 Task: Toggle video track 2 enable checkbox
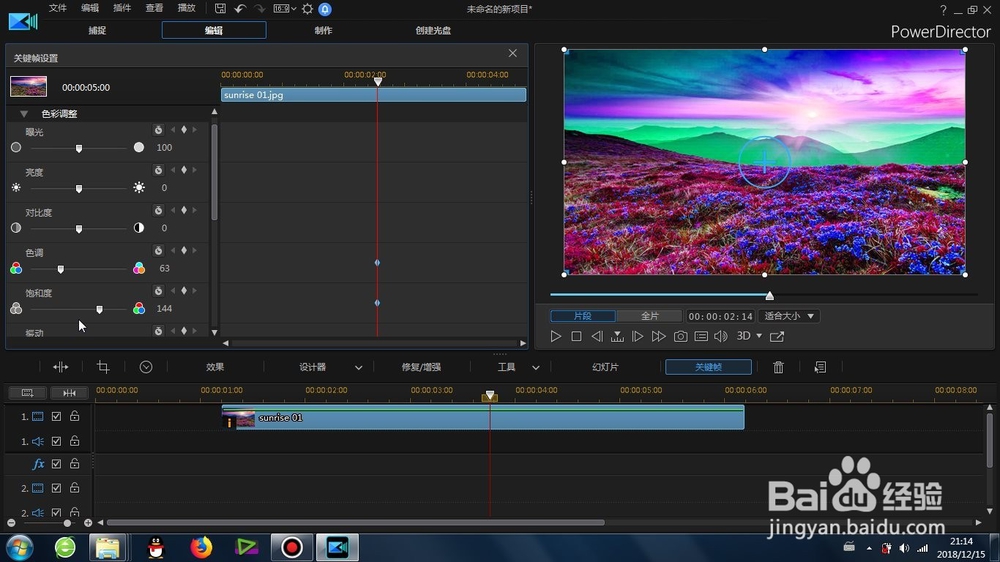(56, 488)
